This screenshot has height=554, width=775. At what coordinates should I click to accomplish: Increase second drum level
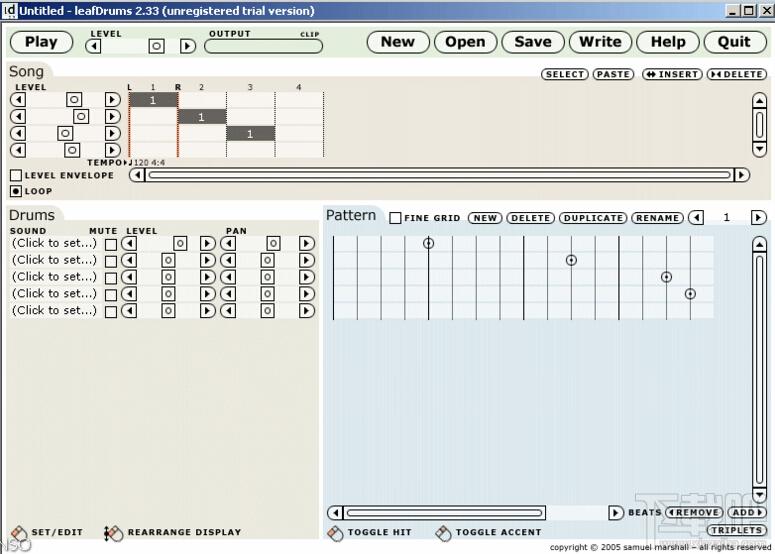tap(208, 260)
